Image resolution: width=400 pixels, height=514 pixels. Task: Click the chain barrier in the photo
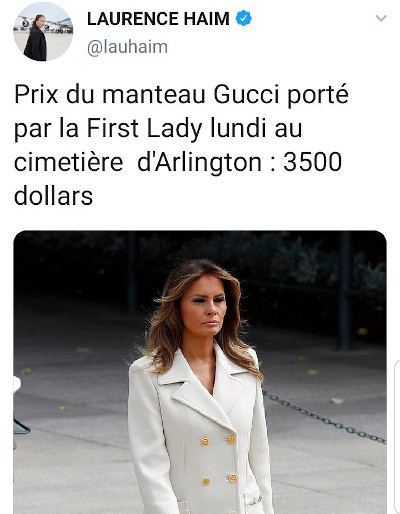click(325, 418)
